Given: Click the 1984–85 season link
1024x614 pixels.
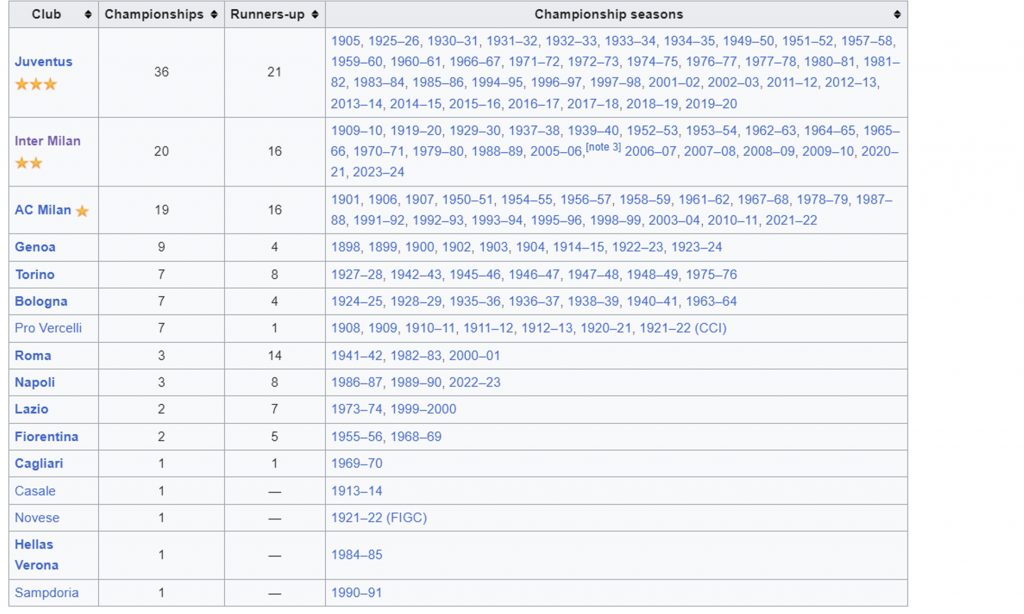Looking at the screenshot, I should tap(357, 555).
